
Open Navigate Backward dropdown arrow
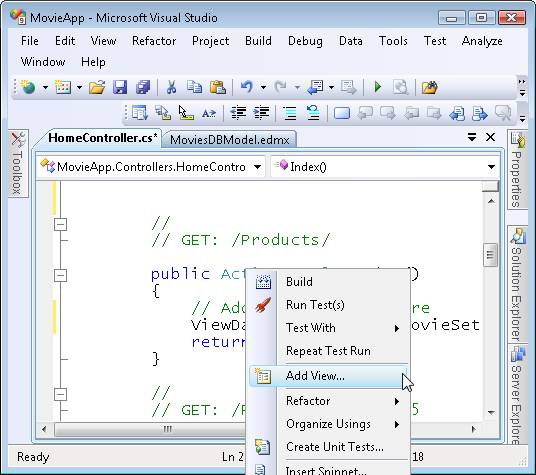[x=331, y=88]
